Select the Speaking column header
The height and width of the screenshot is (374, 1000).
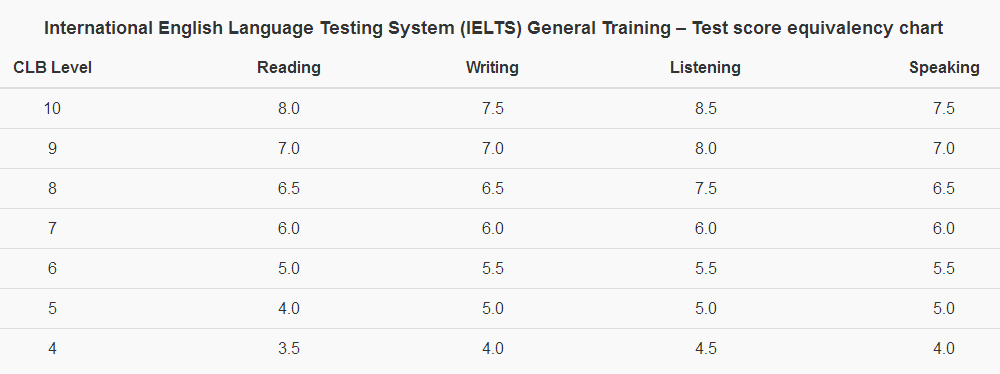click(x=944, y=68)
